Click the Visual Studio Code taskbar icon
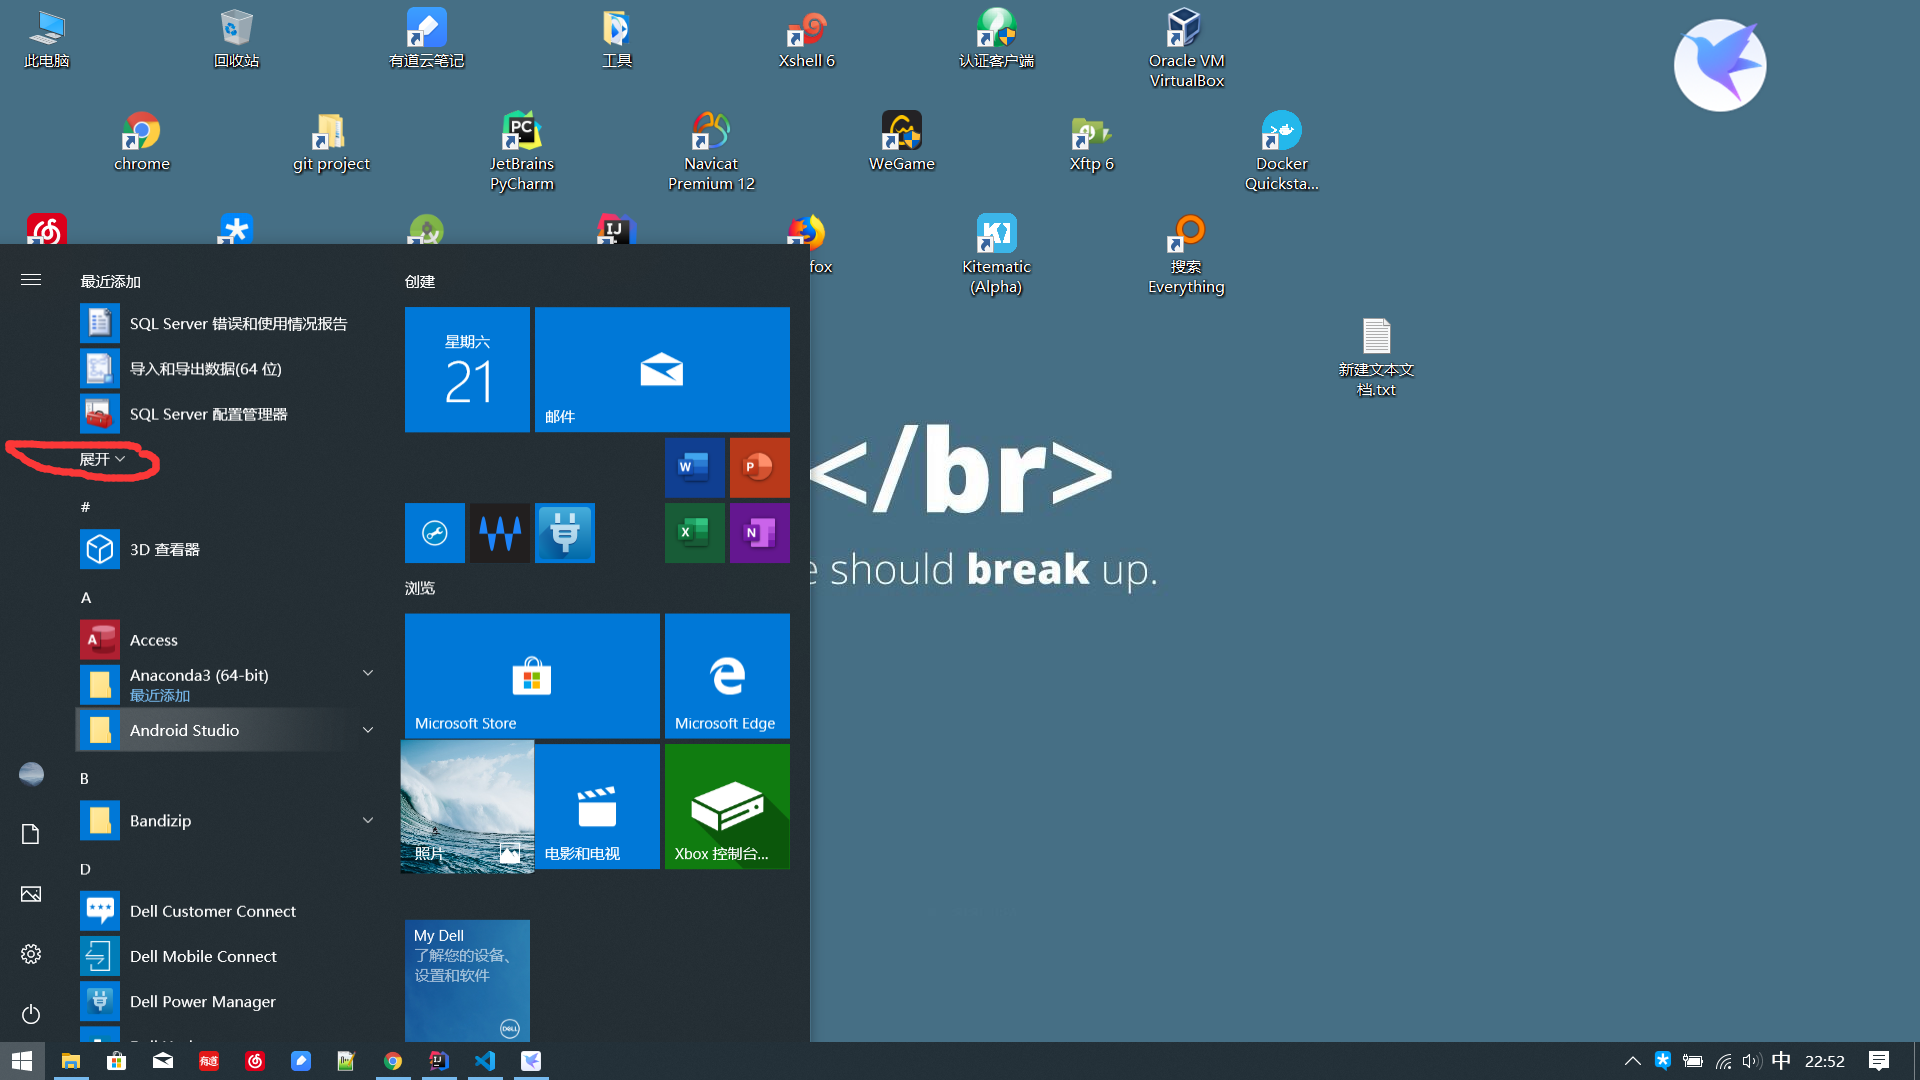1920x1080 pixels. pyautogui.click(x=485, y=1061)
